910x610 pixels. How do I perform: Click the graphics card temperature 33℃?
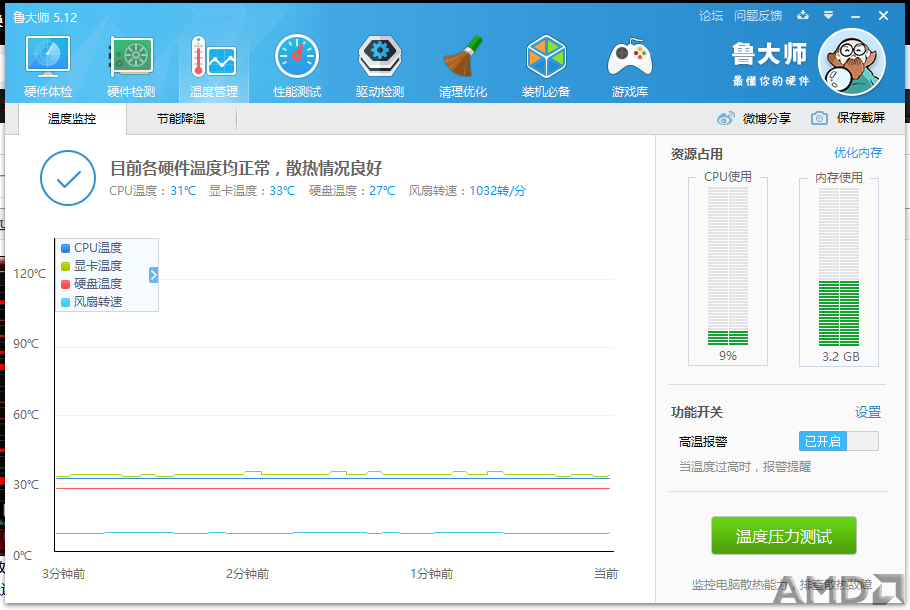[x=282, y=191]
